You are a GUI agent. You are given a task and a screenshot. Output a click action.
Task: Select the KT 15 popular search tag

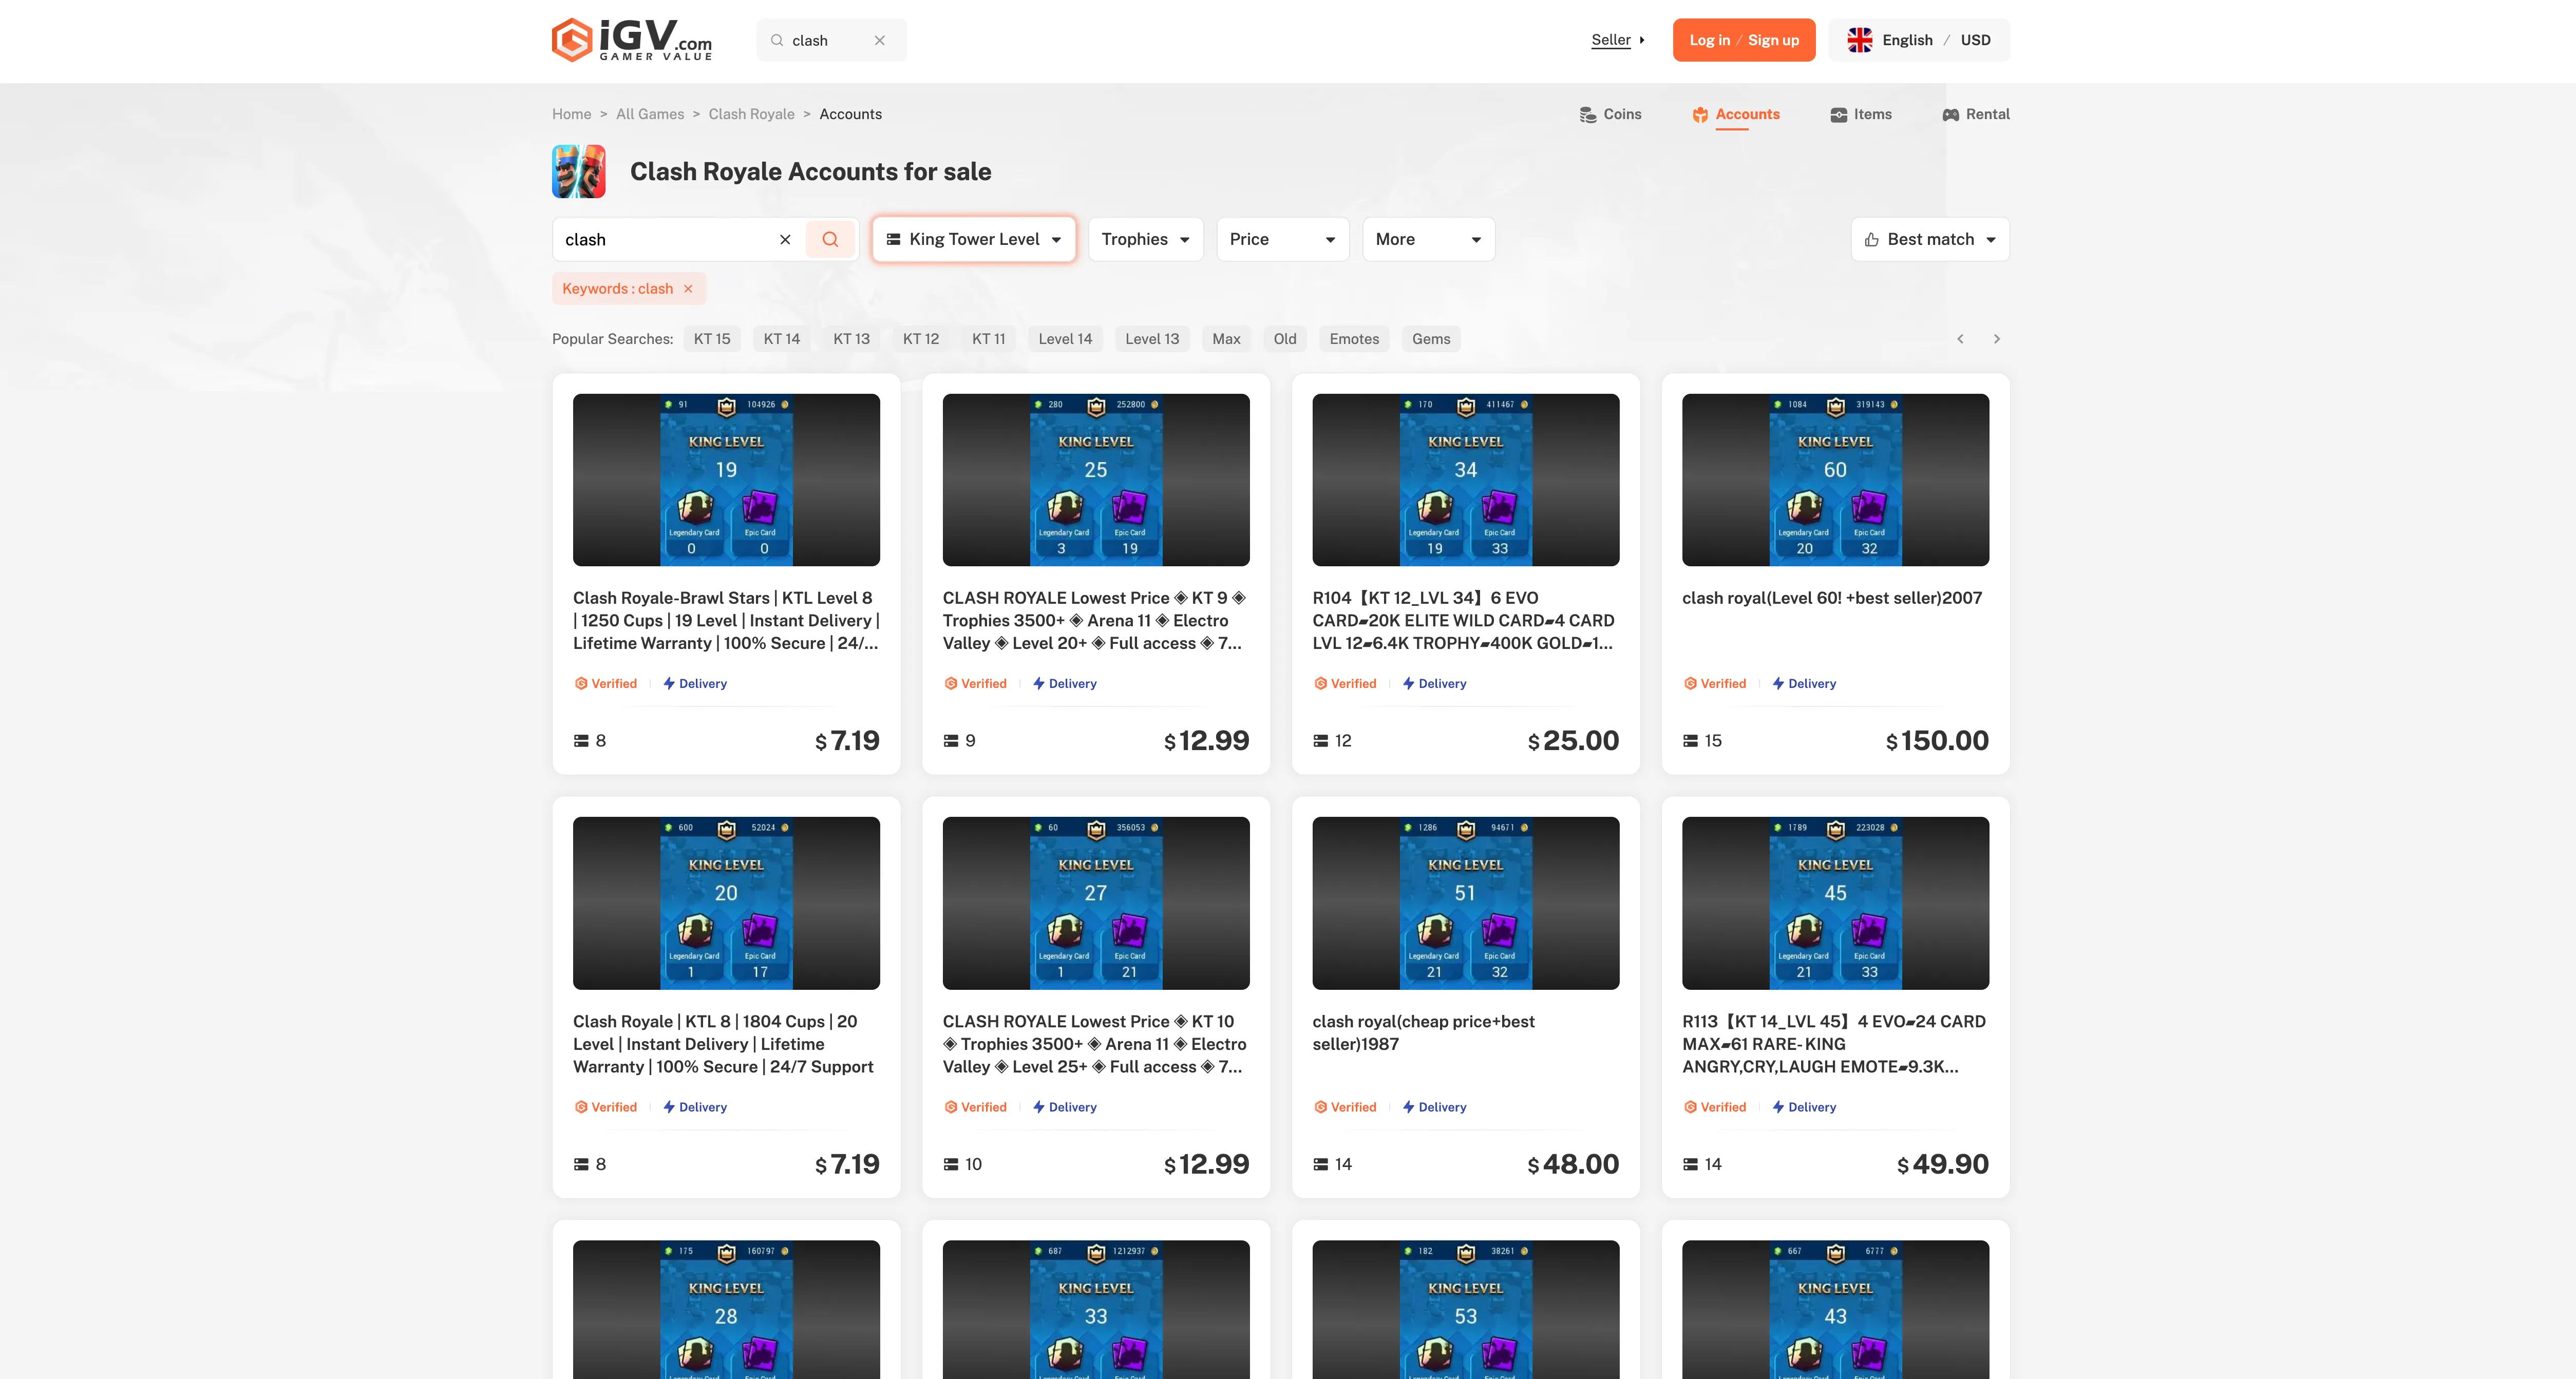click(712, 339)
